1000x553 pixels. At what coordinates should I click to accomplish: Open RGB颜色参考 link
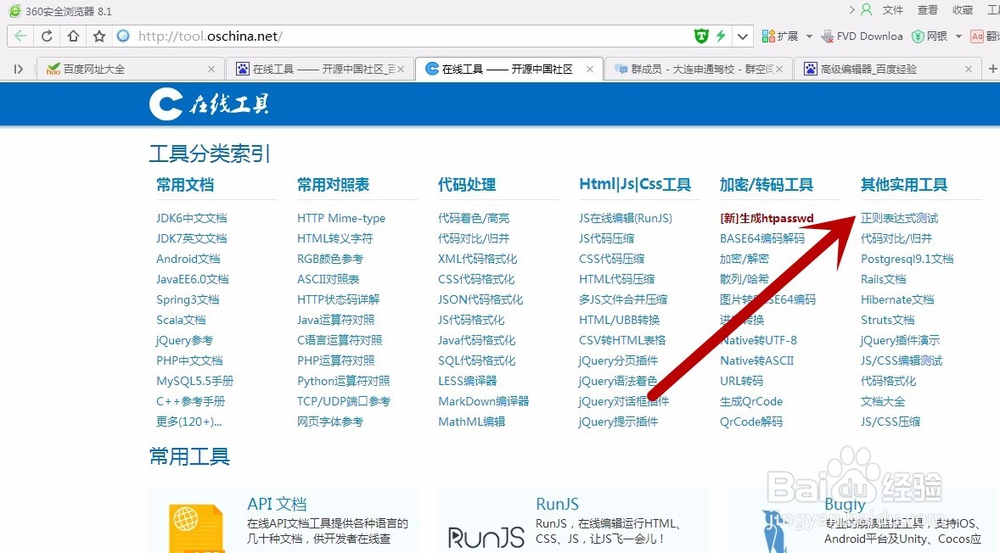point(330,259)
